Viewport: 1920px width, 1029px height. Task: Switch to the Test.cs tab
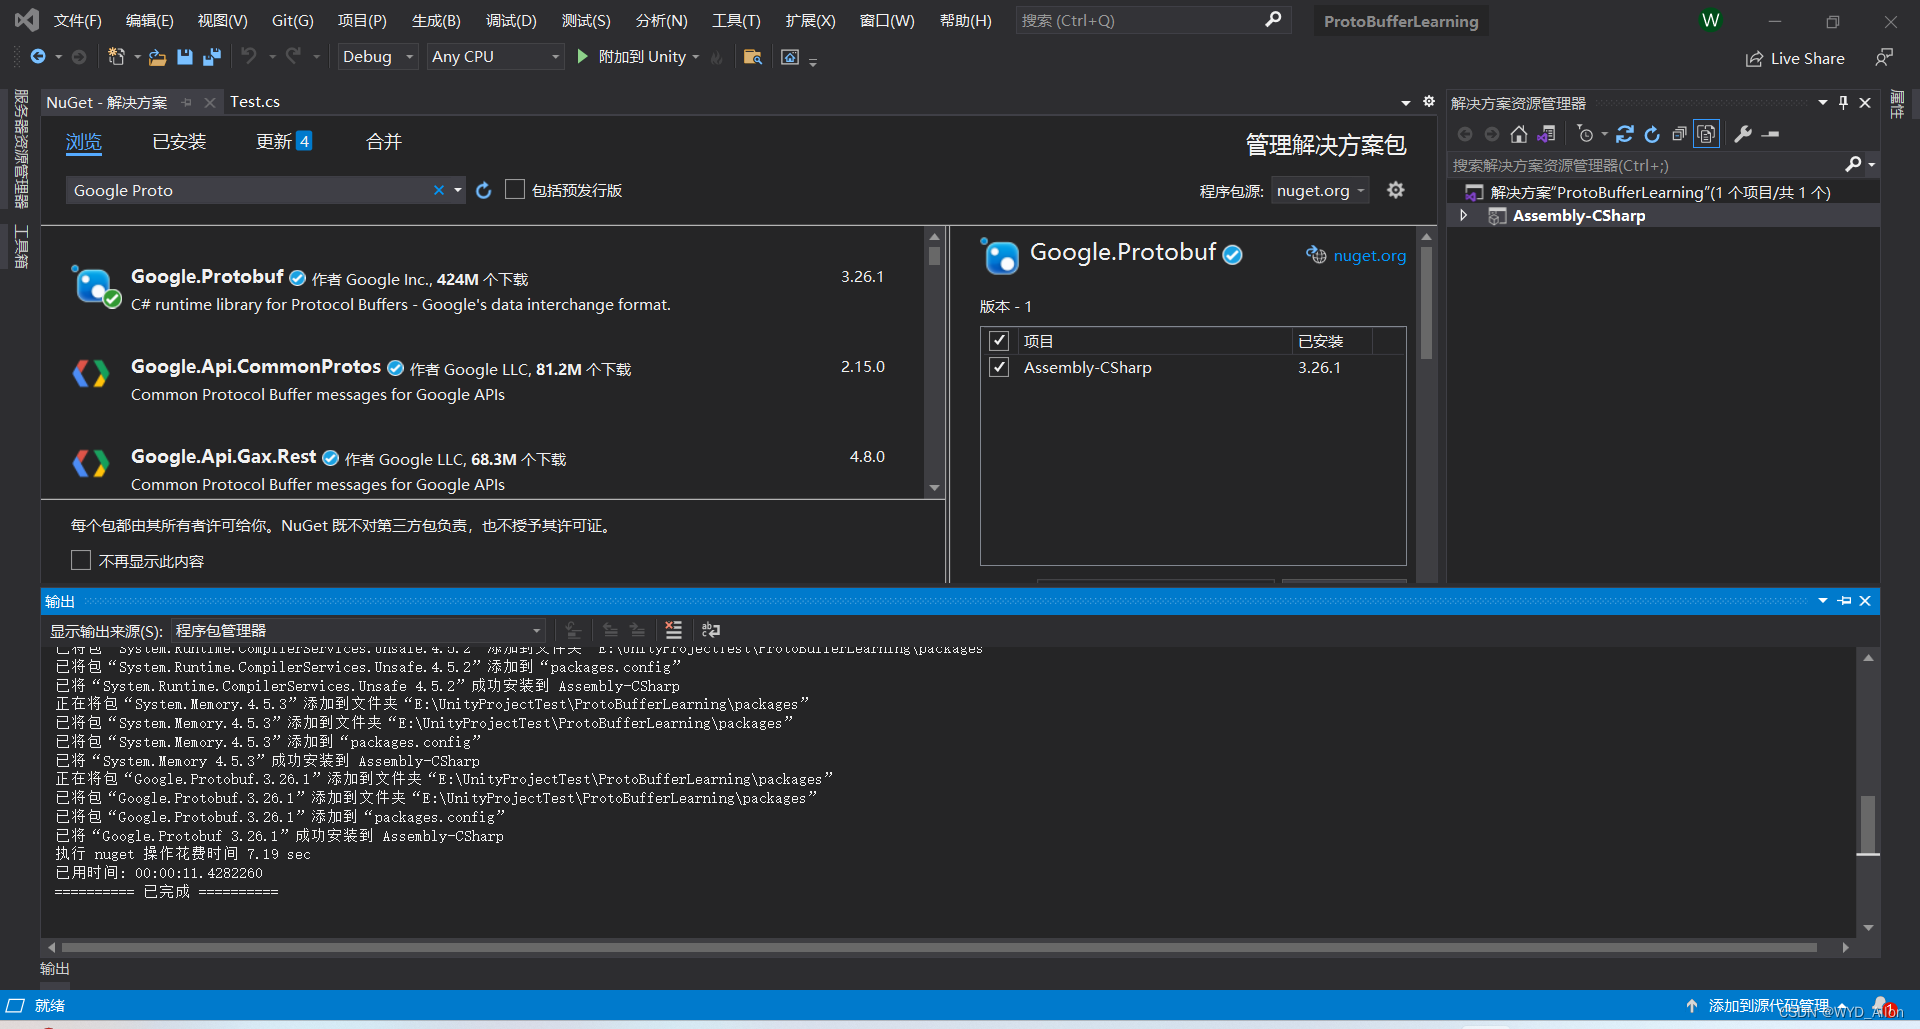point(255,102)
